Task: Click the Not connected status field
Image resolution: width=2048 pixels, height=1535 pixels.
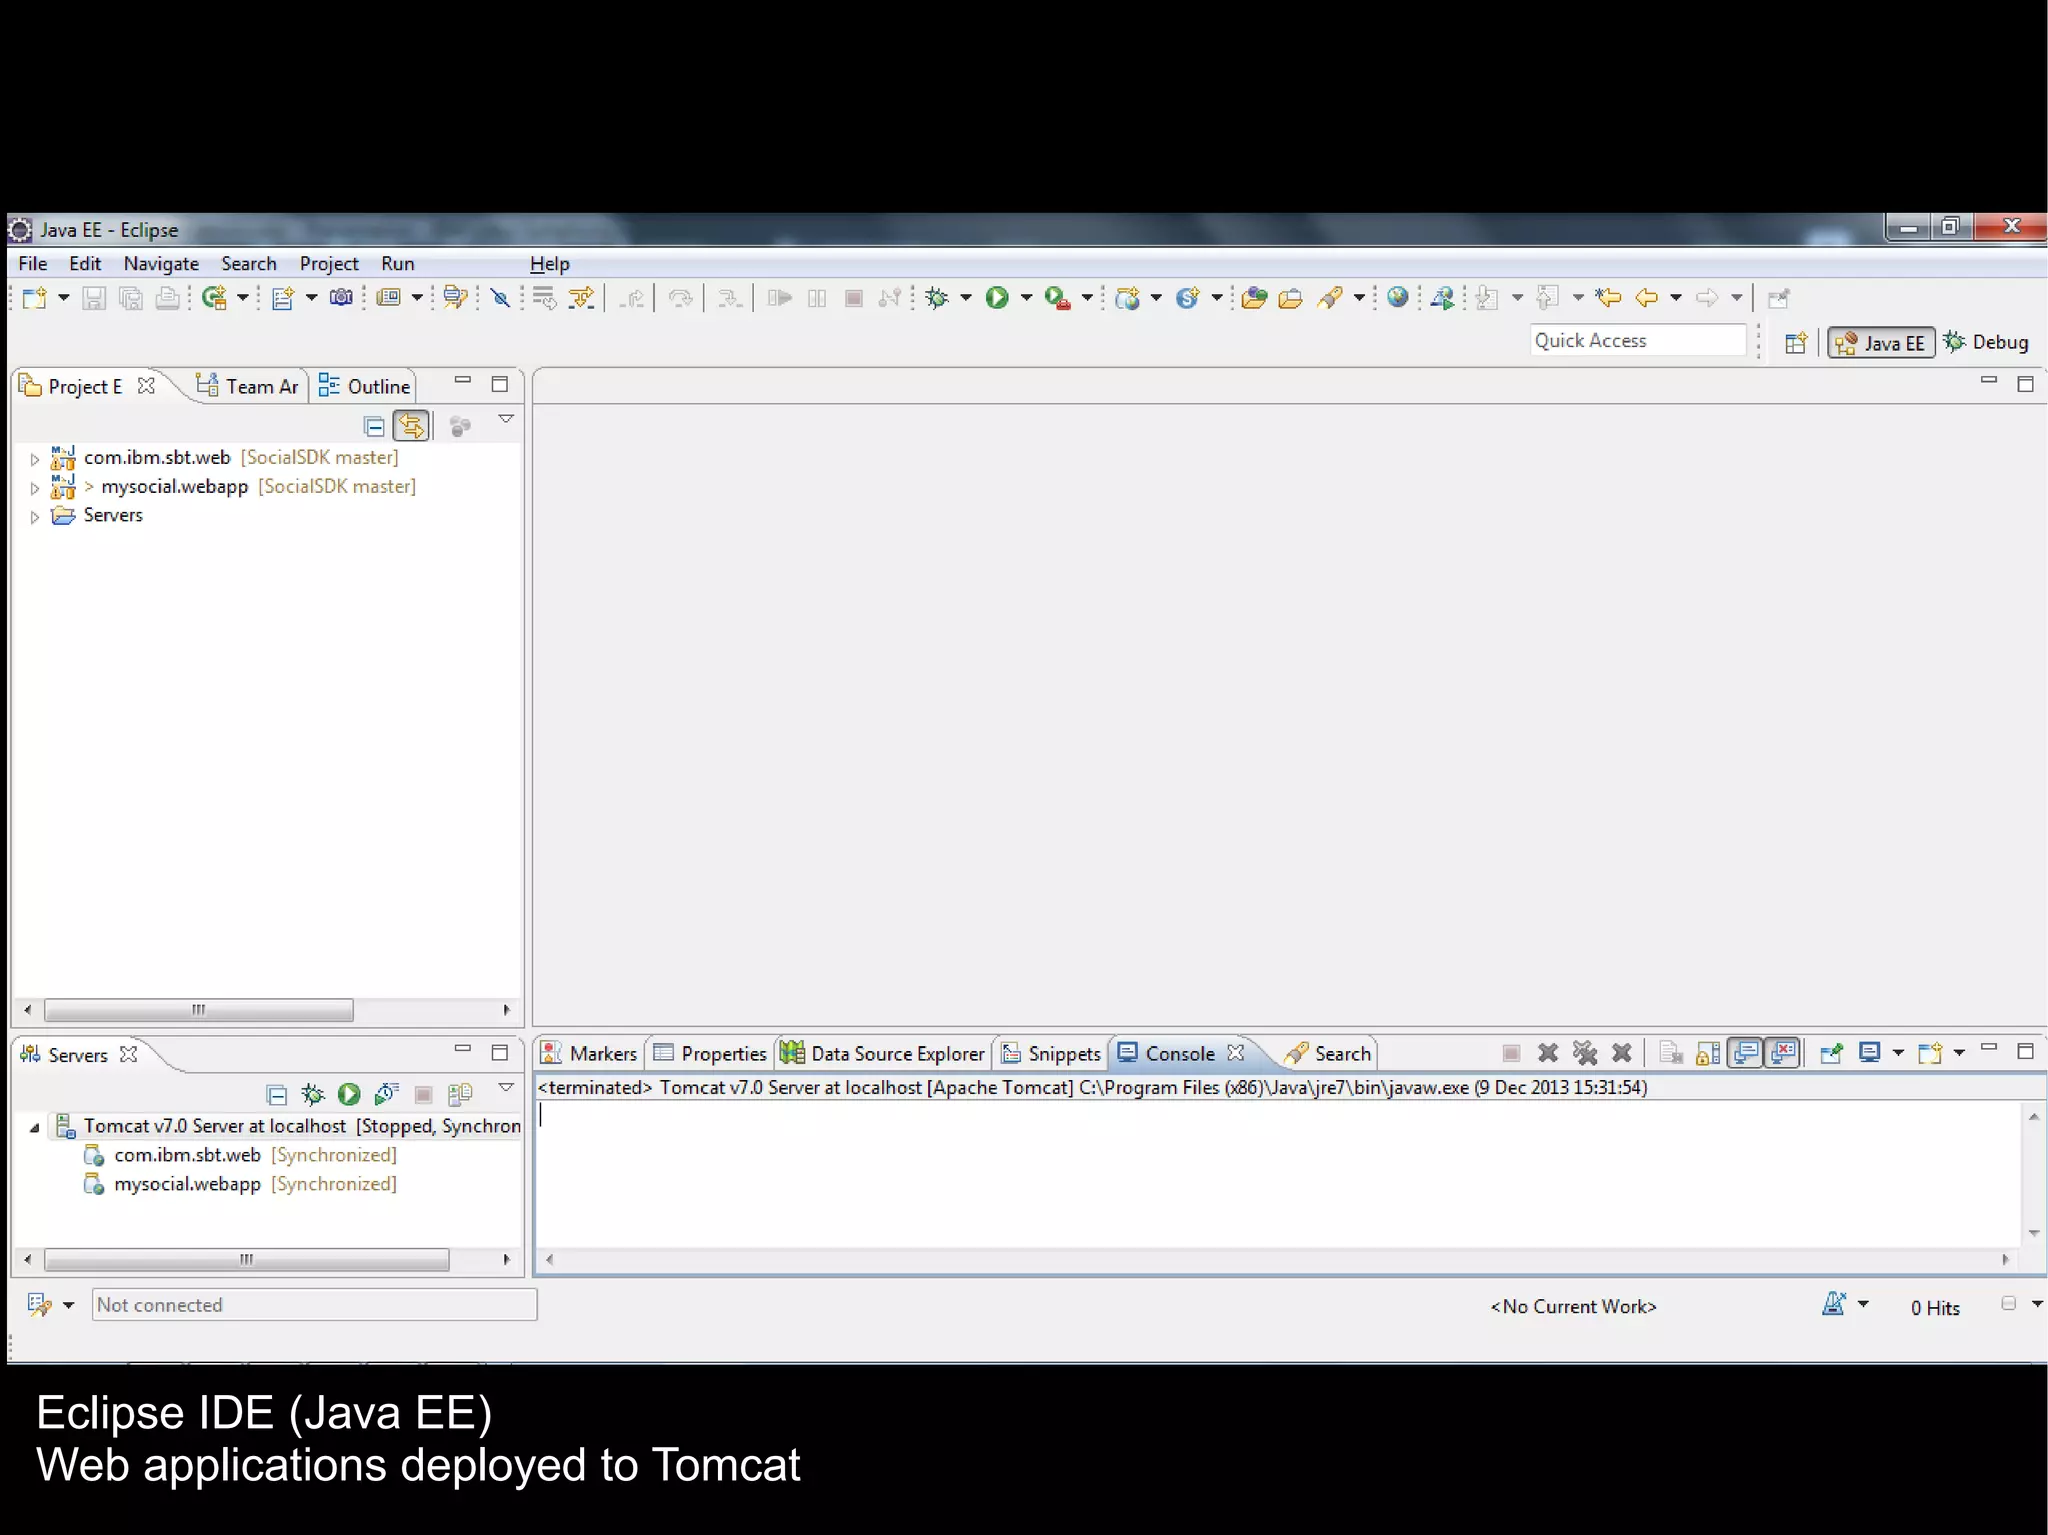Action: 314,1305
